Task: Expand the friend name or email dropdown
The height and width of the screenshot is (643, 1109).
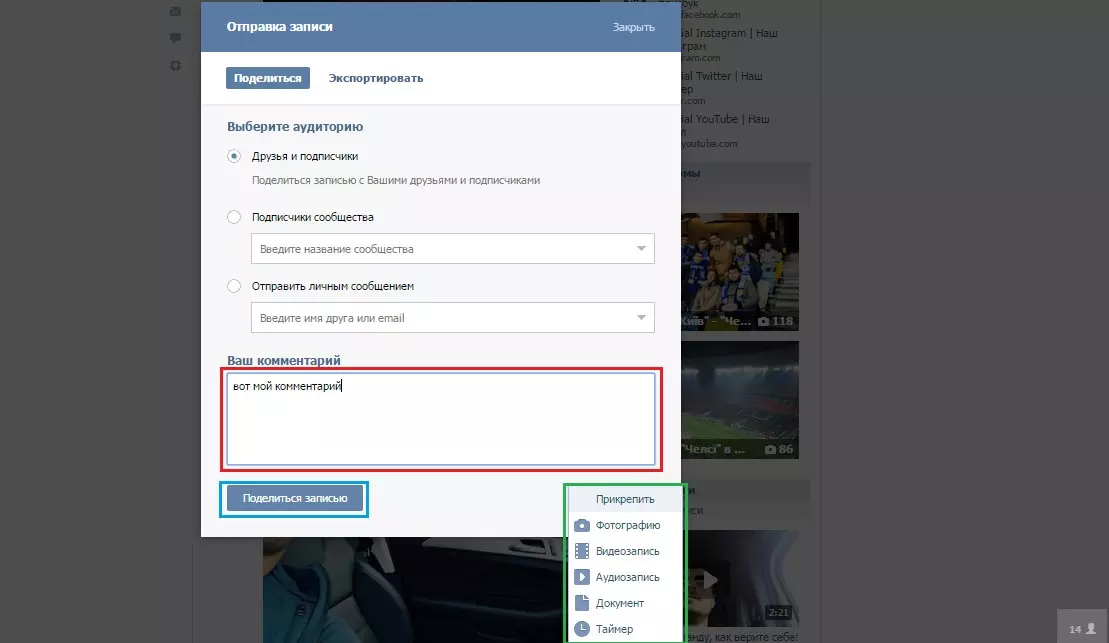Action: click(x=641, y=318)
